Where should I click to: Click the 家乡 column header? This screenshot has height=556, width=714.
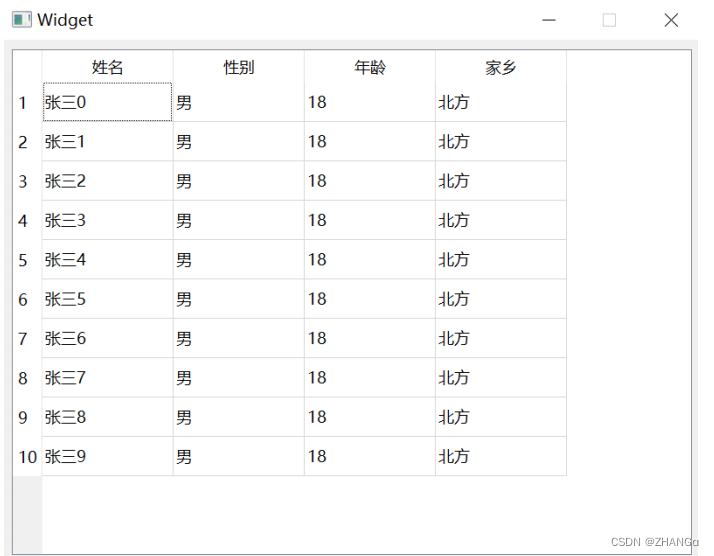pyautogui.click(x=501, y=67)
